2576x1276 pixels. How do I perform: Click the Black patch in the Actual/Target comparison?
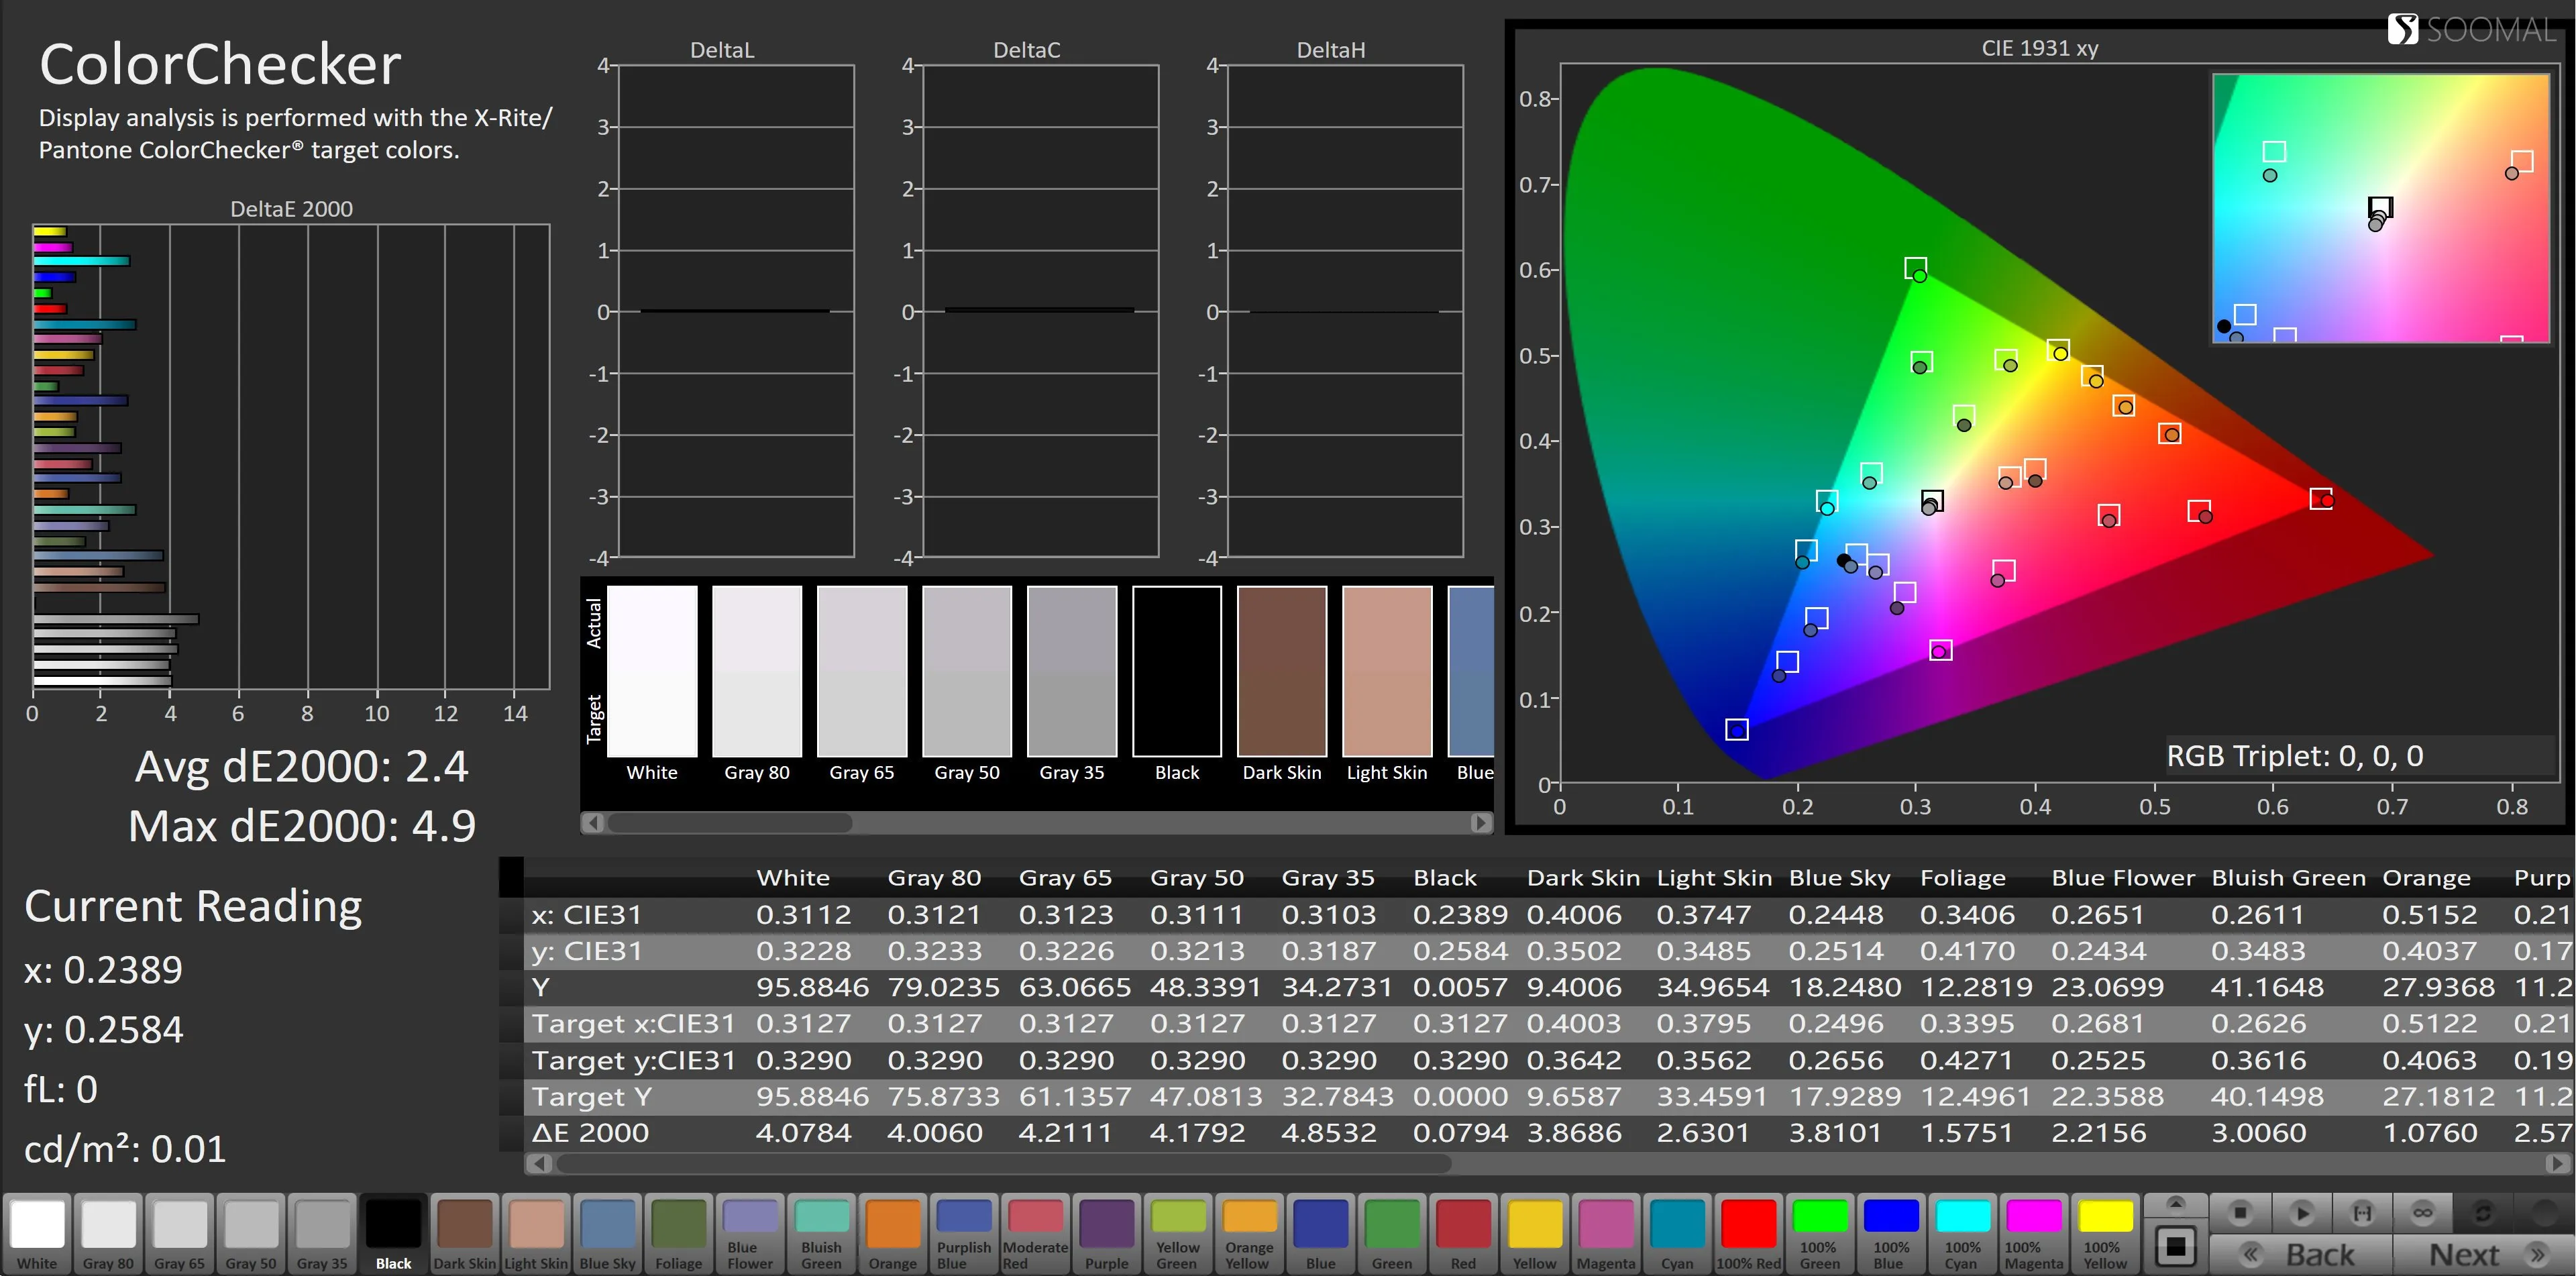pos(1177,671)
